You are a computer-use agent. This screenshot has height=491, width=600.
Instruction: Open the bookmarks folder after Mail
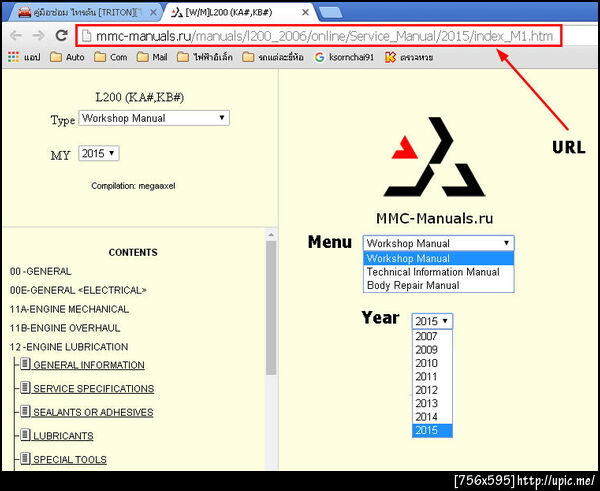[205, 57]
